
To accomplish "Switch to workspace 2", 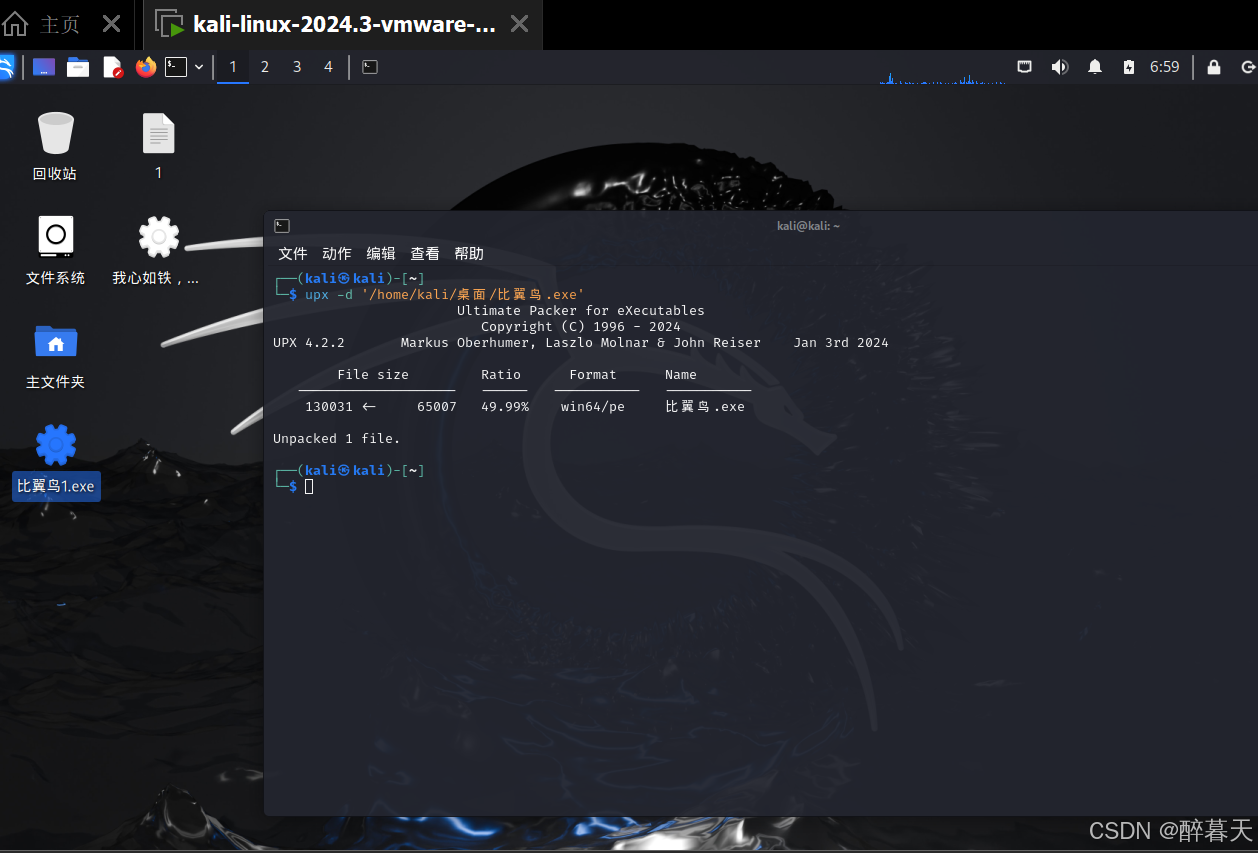I will click(265, 67).
